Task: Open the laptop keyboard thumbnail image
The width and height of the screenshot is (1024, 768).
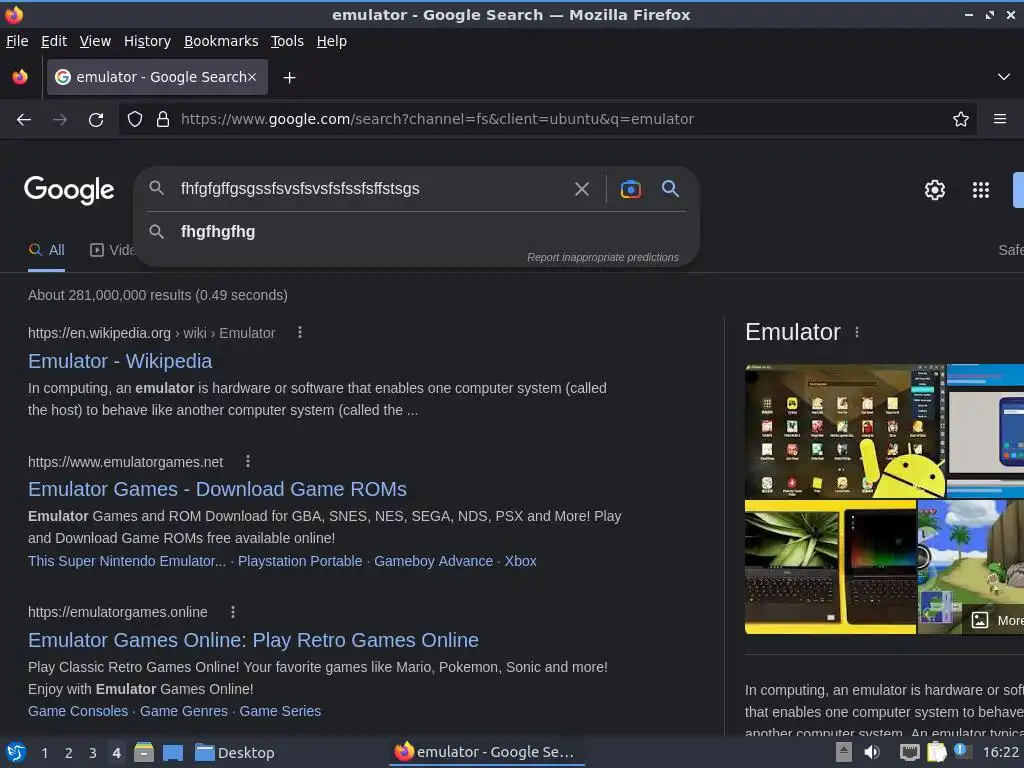Action: click(x=830, y=567)
